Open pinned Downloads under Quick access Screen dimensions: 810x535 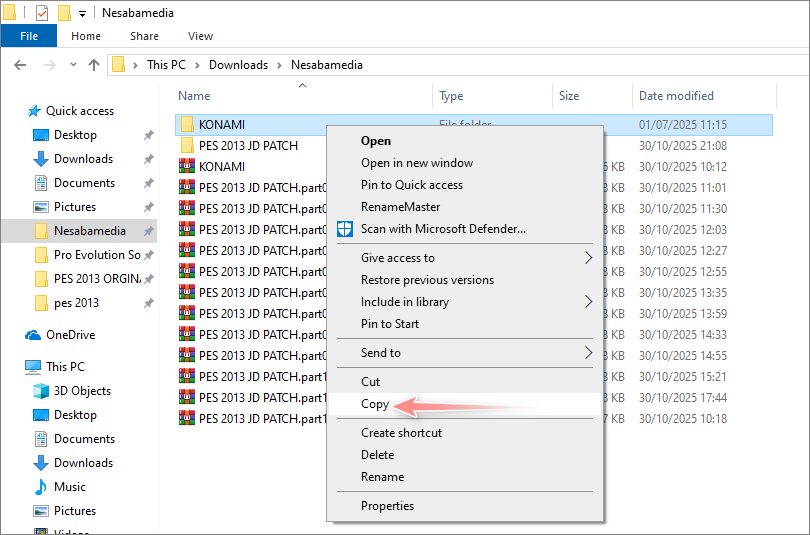(83, 159)
